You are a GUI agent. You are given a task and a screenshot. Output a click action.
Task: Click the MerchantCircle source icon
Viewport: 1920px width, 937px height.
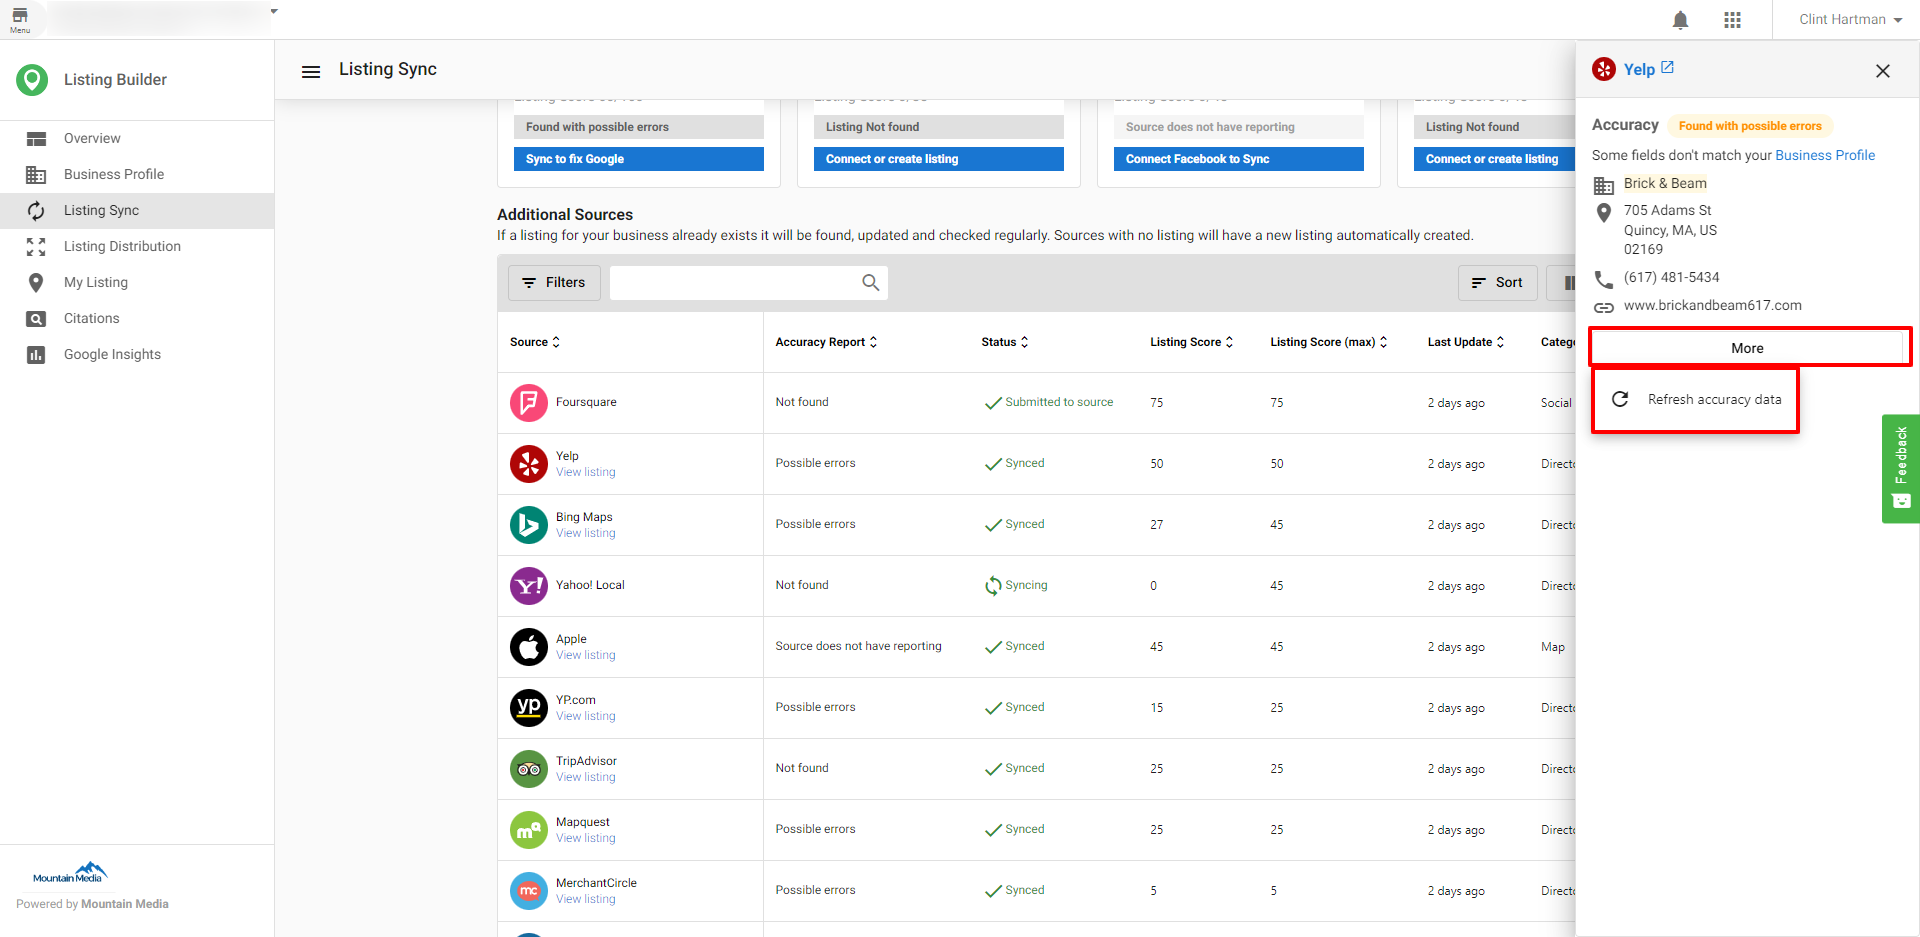pyautogui.click(x=529, y=890)
